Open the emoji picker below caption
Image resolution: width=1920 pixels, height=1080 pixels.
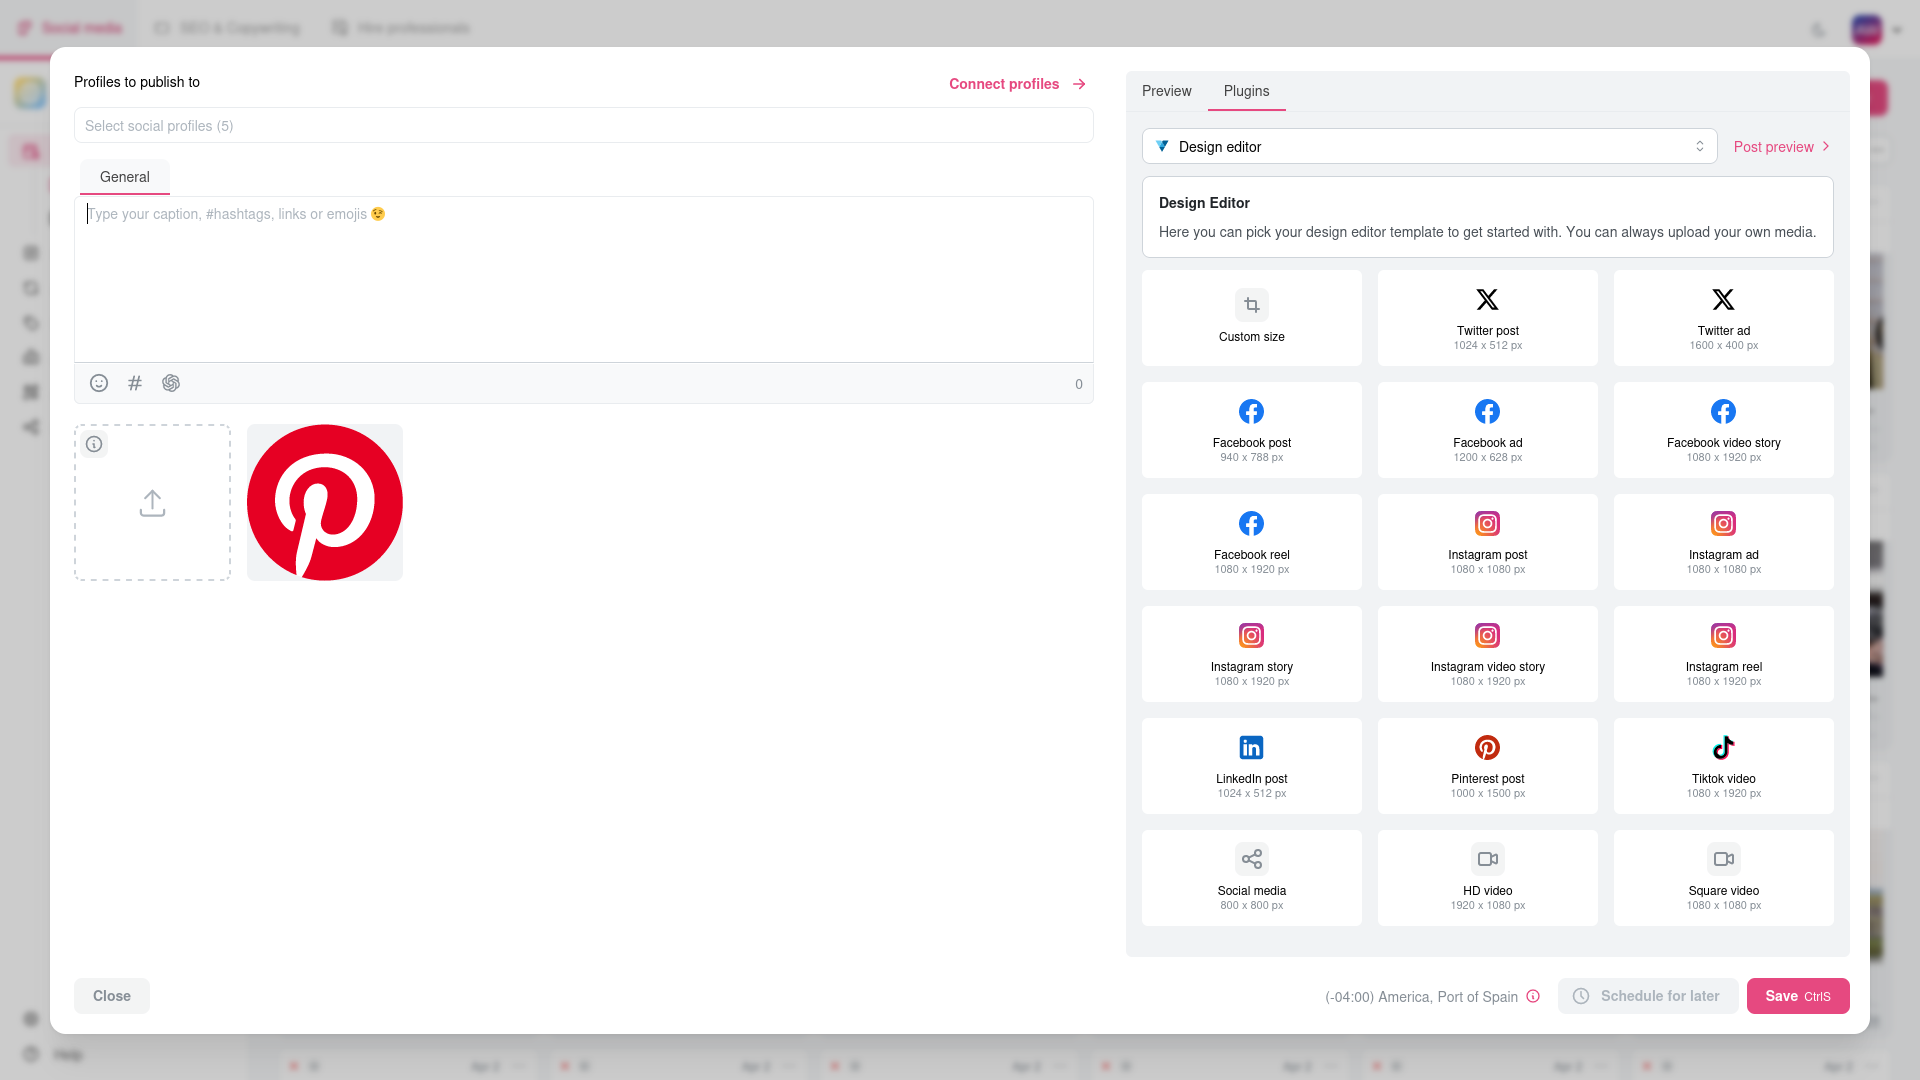point(99,383)
